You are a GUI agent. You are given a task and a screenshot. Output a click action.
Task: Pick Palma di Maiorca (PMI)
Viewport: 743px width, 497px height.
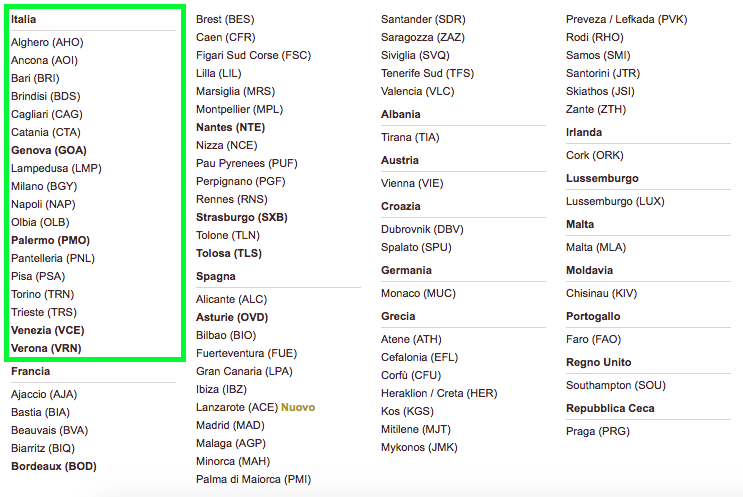click(x=253, y=479)
